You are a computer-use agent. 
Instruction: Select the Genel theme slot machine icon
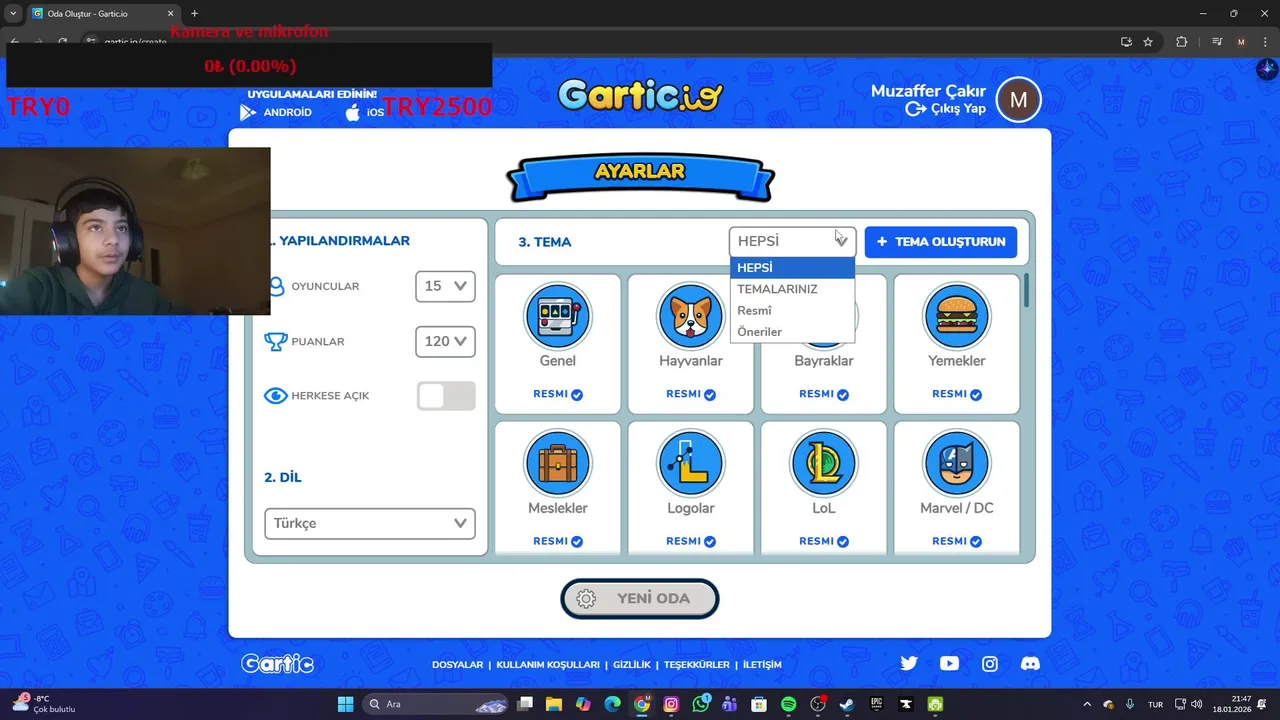point(558,316)
